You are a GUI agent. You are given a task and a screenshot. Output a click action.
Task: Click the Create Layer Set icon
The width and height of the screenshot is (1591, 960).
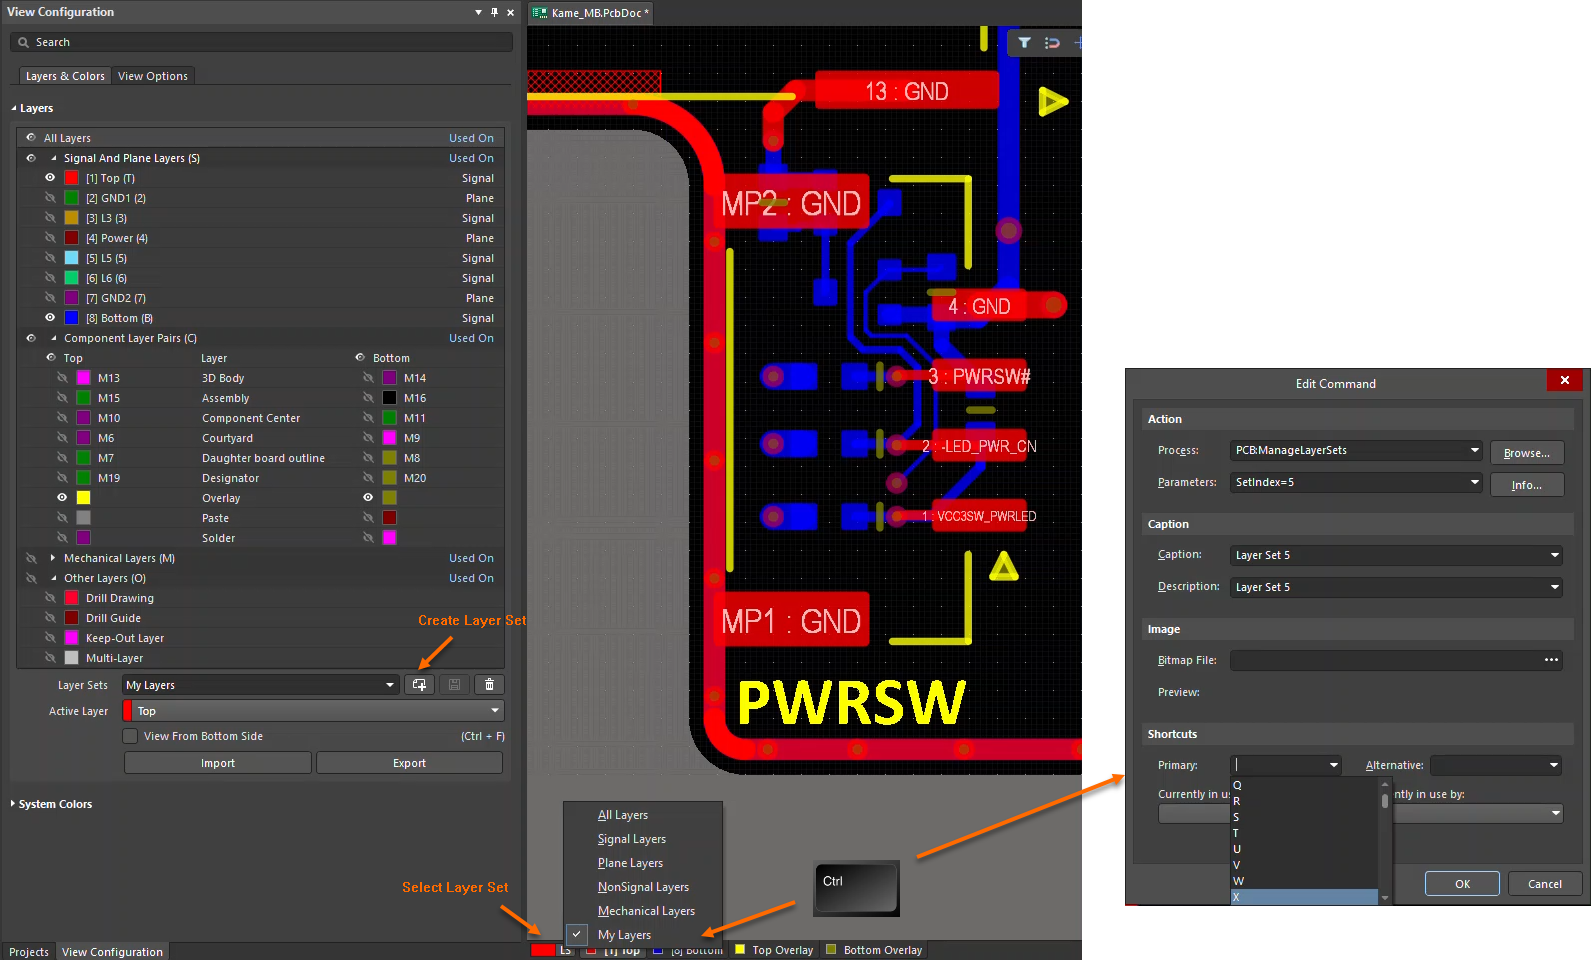pos(419,685)
